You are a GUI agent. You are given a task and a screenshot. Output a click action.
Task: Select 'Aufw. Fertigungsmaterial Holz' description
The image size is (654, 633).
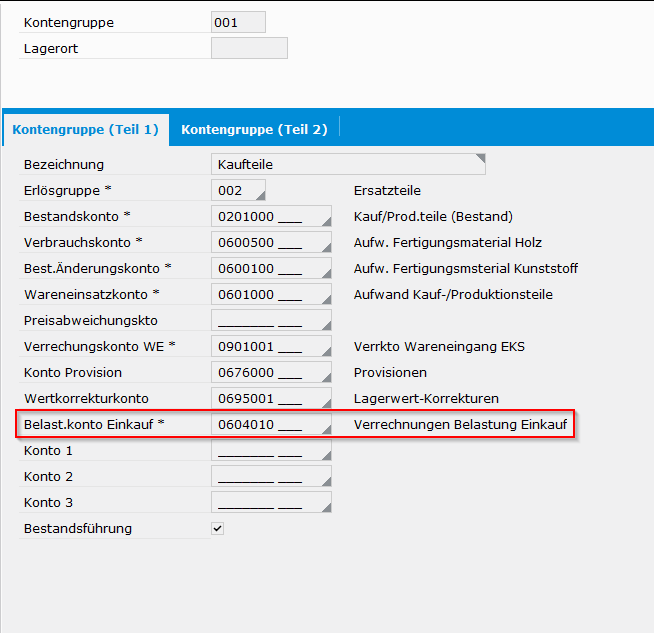pyautogui.click(x=448, y=242)
